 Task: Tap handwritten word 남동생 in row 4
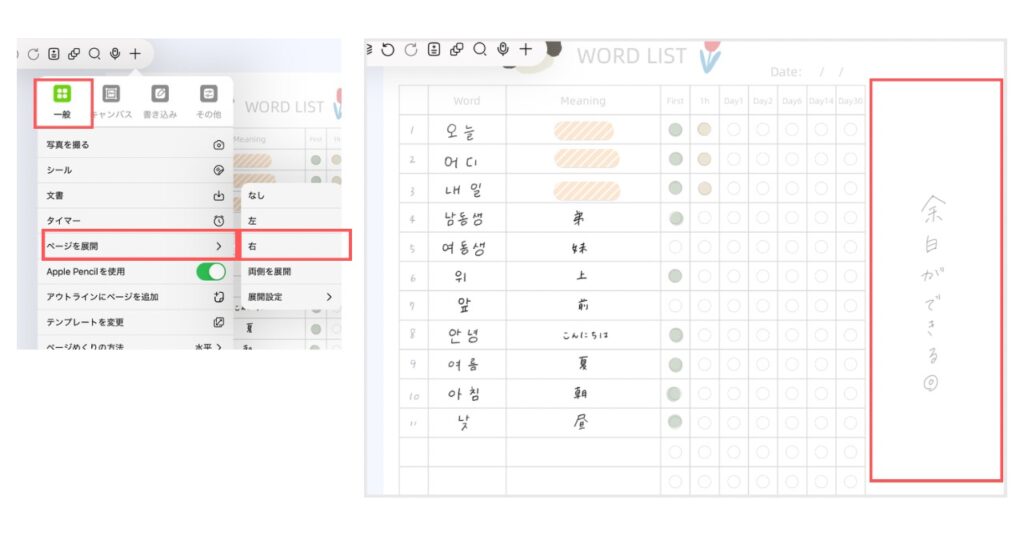[463, 219]
